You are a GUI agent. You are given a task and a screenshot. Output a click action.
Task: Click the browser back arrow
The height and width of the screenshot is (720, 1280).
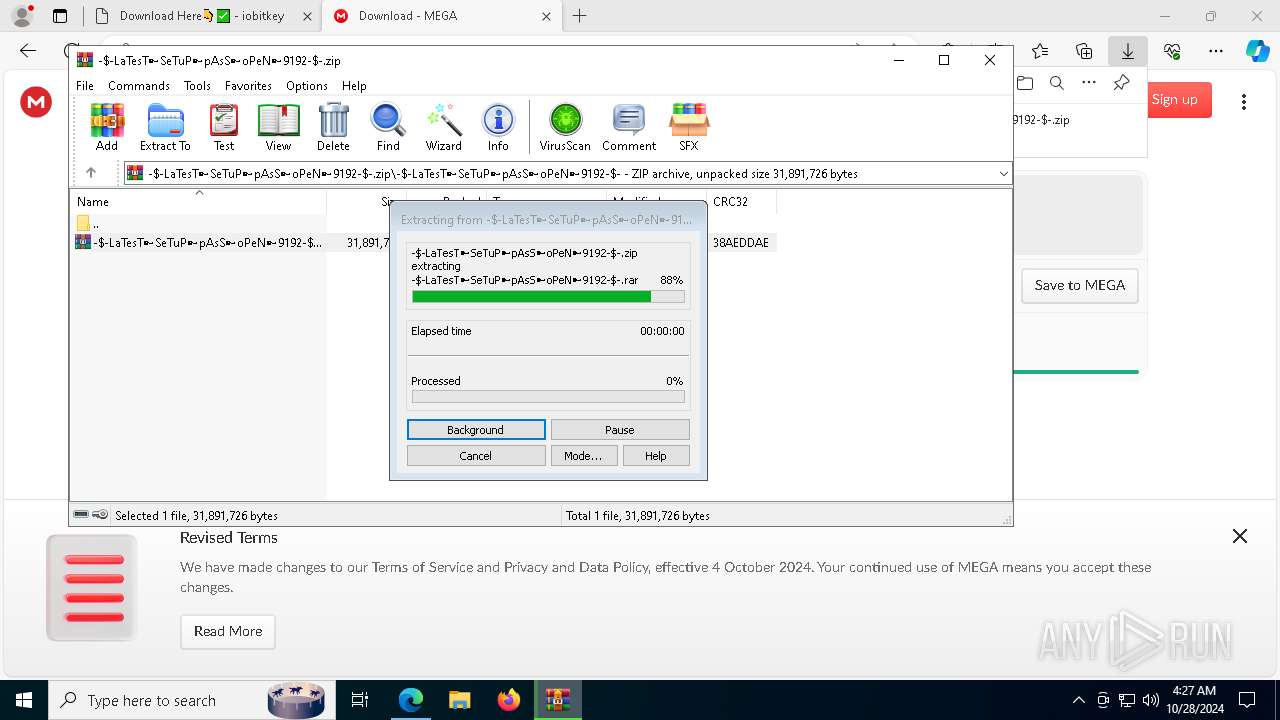pos(28,51)
